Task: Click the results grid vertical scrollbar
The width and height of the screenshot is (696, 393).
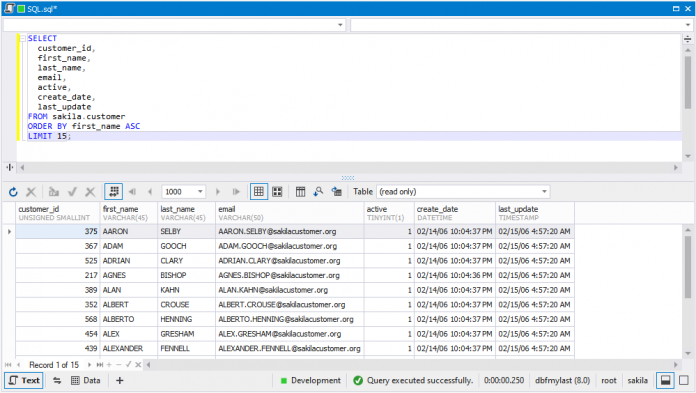Action: [688, 267]
